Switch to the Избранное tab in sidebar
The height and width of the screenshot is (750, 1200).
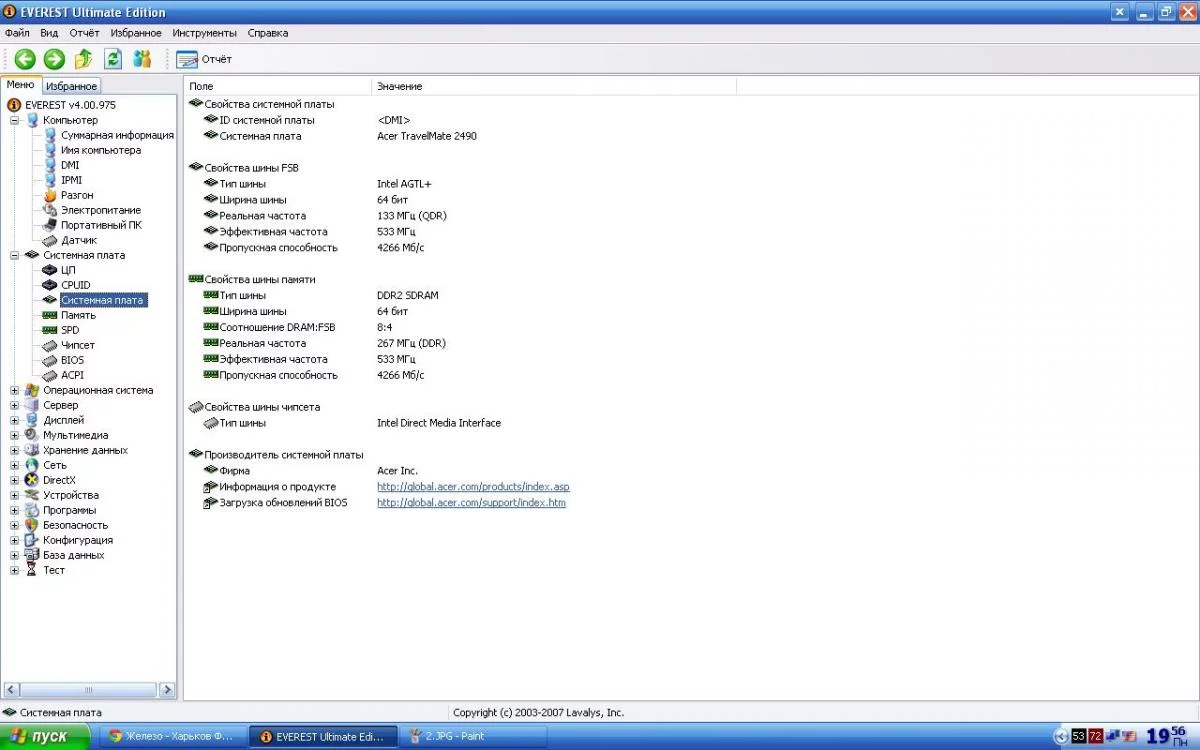coord(71,86)
